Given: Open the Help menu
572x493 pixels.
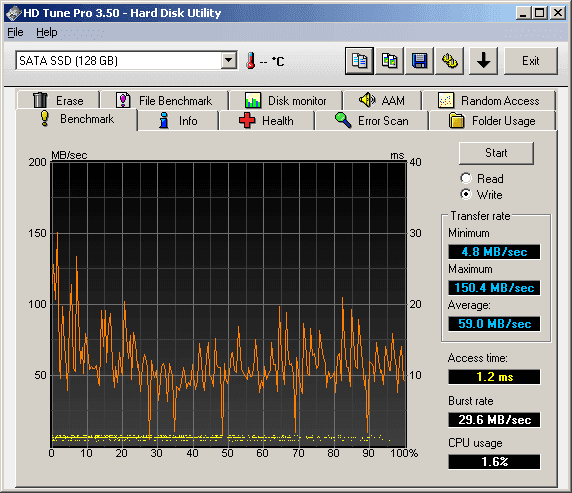Looking at the screenshot, I should click(47, 32).
